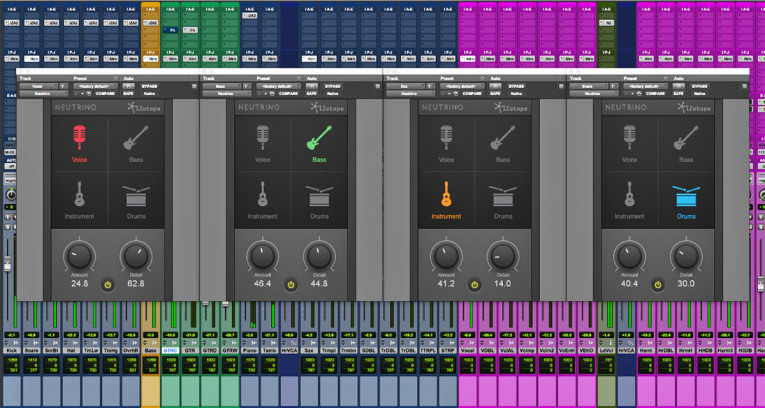The width and height of the screenshot is (765, 408).
Task: Pick Bass icon in Instrument-mode Neutrino window
Action: [503, 138]
